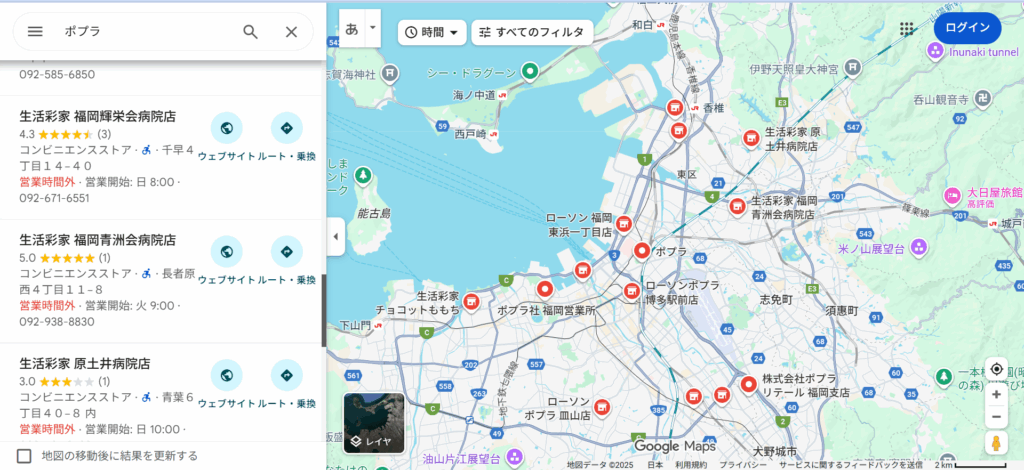This screenshot has height=470, width=1024.
Task: Click 呑山観音寺 temple marker
Action: click(984, 99)
